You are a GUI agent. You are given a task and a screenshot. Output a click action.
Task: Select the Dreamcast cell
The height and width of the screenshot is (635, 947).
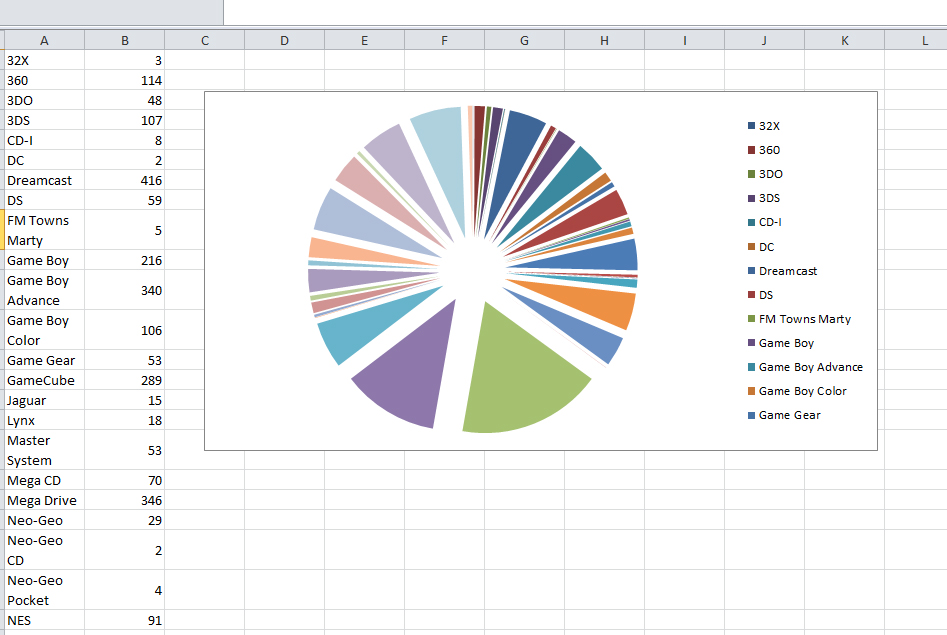point(44,180)
